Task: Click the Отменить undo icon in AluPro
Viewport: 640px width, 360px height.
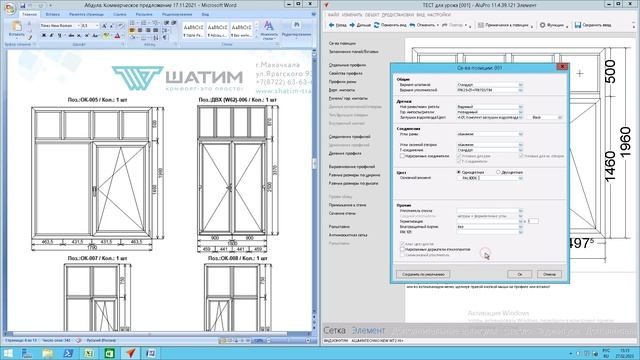Action: click(412, 25)
